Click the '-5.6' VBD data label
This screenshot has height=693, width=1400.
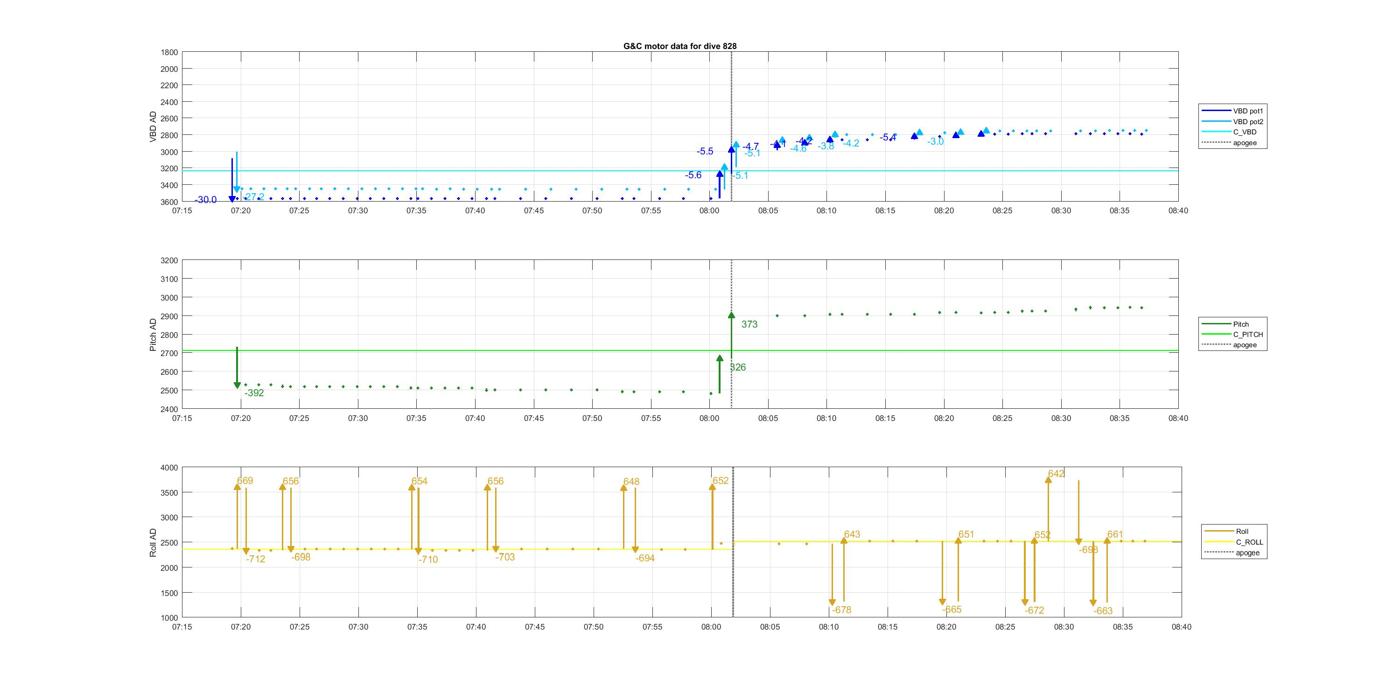coord(693,175)
